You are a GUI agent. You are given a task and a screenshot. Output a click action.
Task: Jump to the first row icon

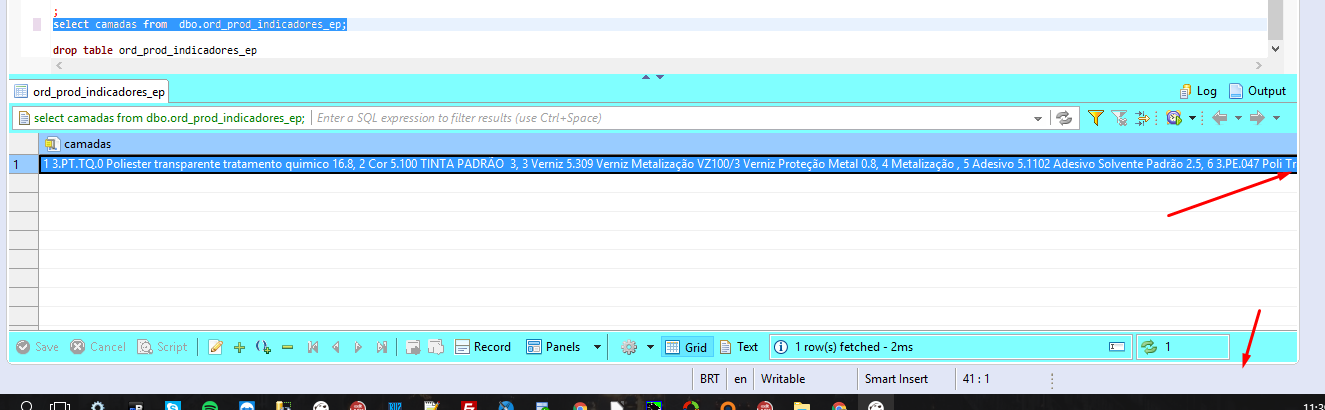tap(313, 347)
